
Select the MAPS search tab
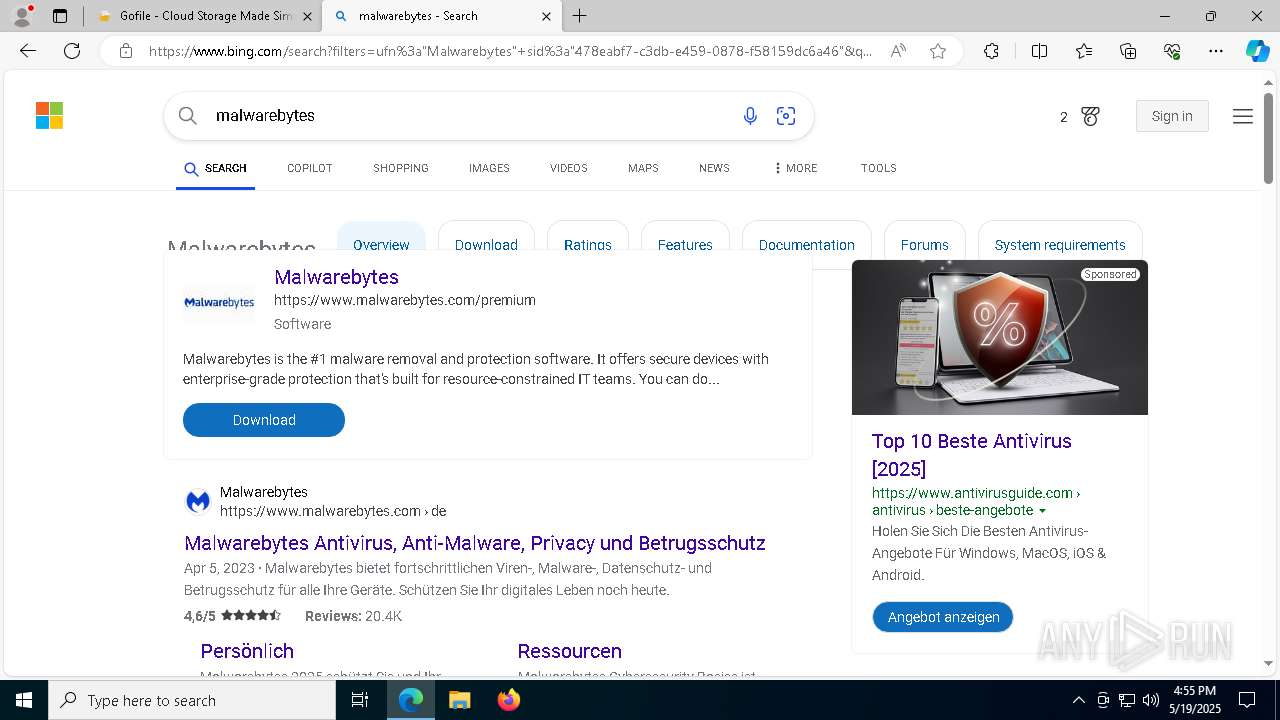point(643,168)
